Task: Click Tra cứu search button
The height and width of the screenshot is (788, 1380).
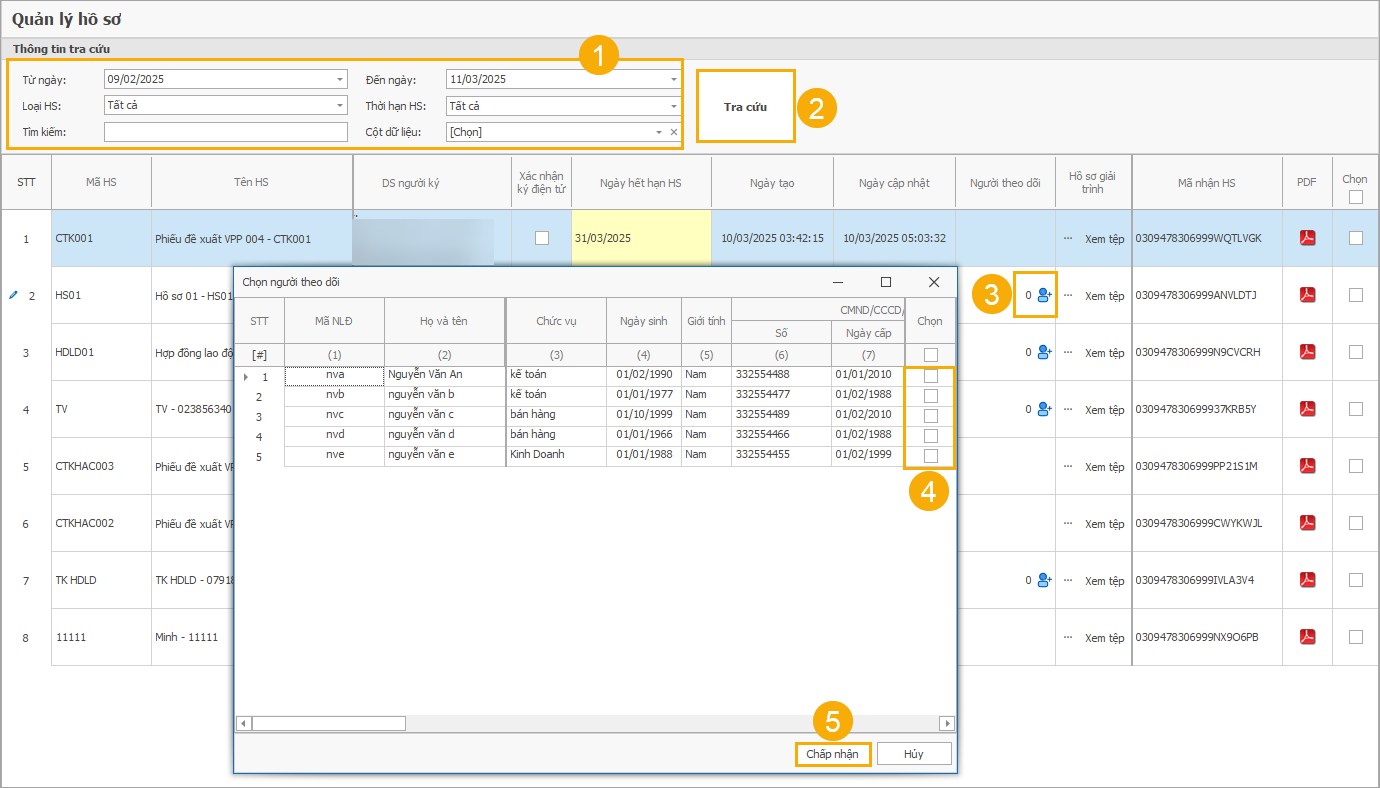Action: pos(745,106)
